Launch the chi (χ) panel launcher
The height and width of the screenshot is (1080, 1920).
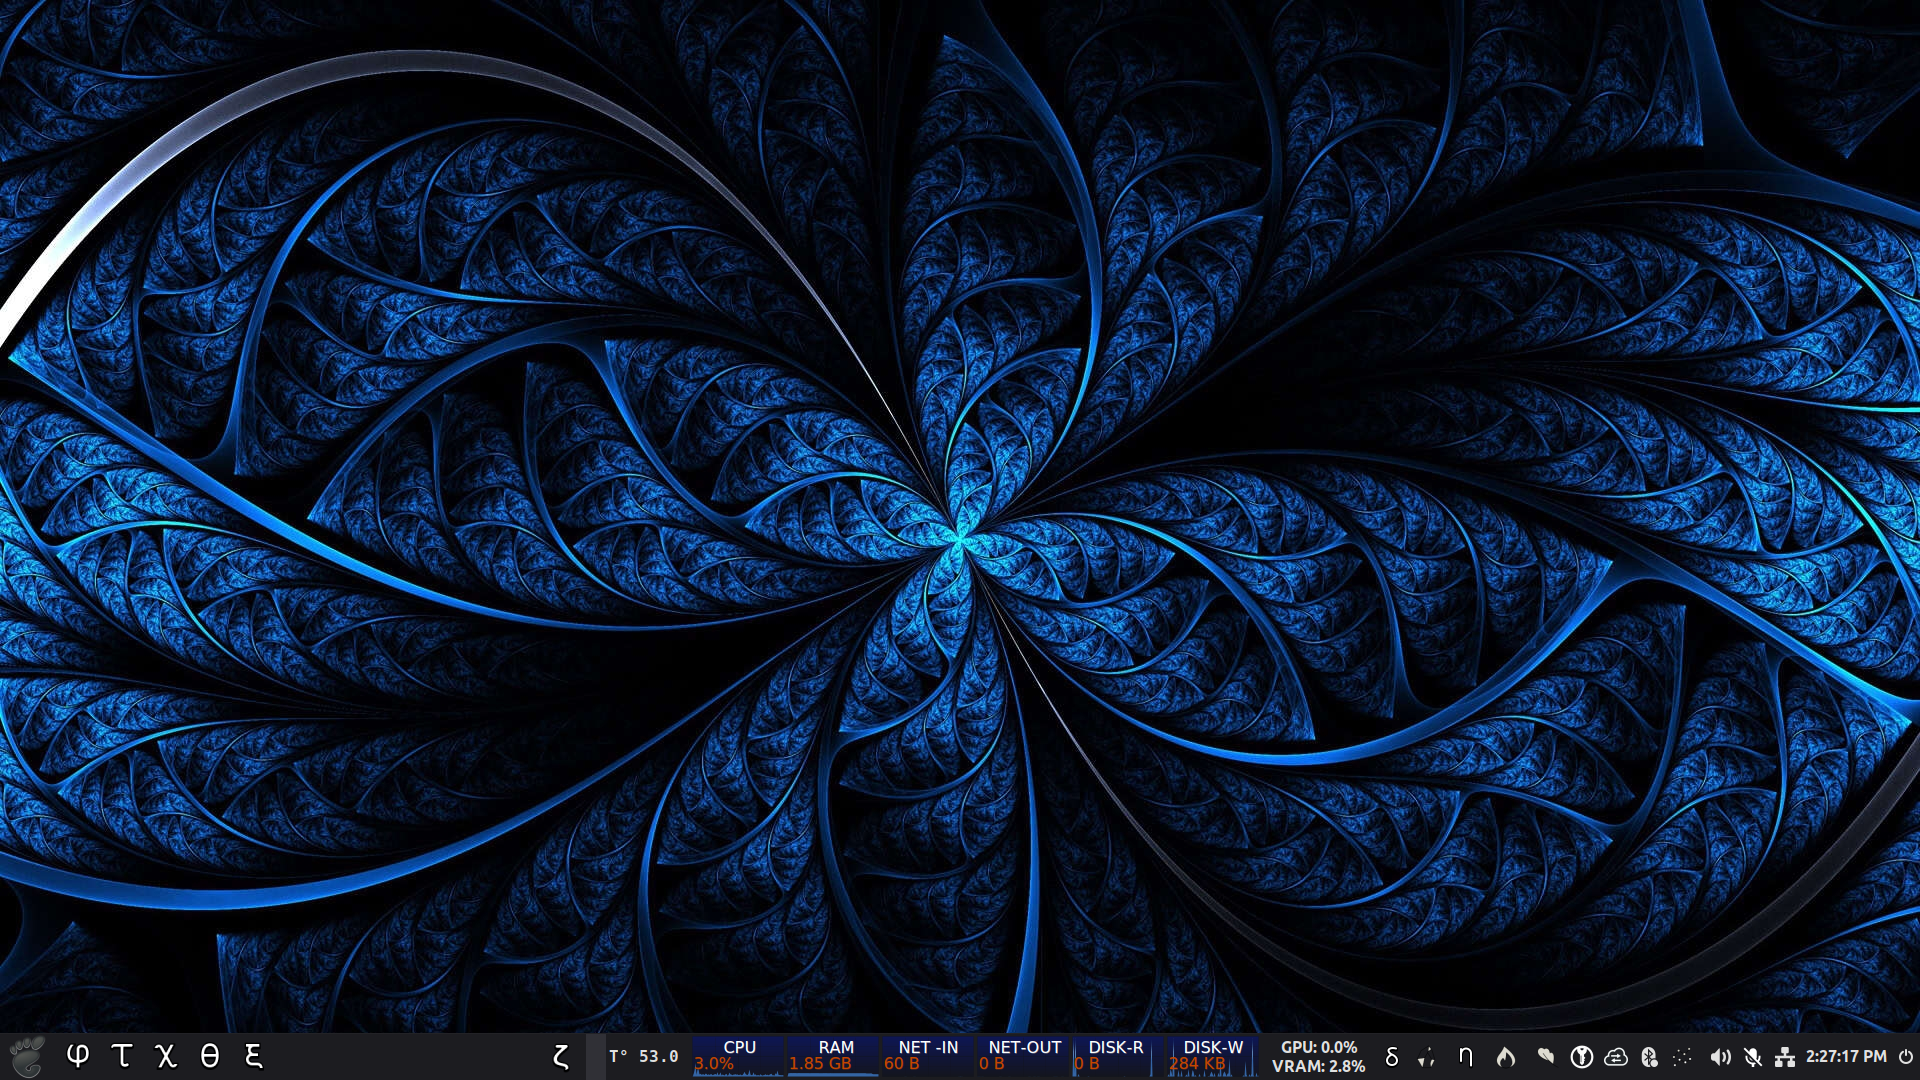[x=166, y=1056]
